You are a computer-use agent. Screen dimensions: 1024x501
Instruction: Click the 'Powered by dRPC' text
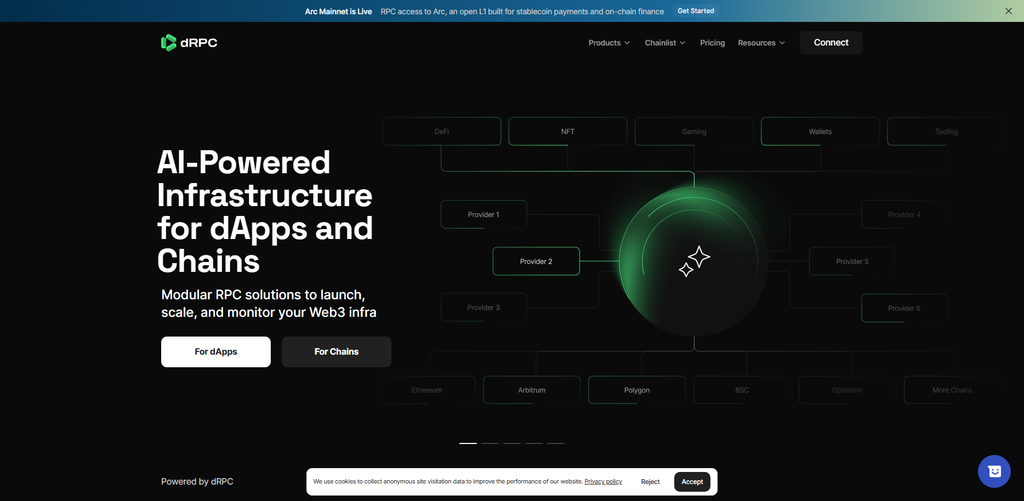click(197, 481)
